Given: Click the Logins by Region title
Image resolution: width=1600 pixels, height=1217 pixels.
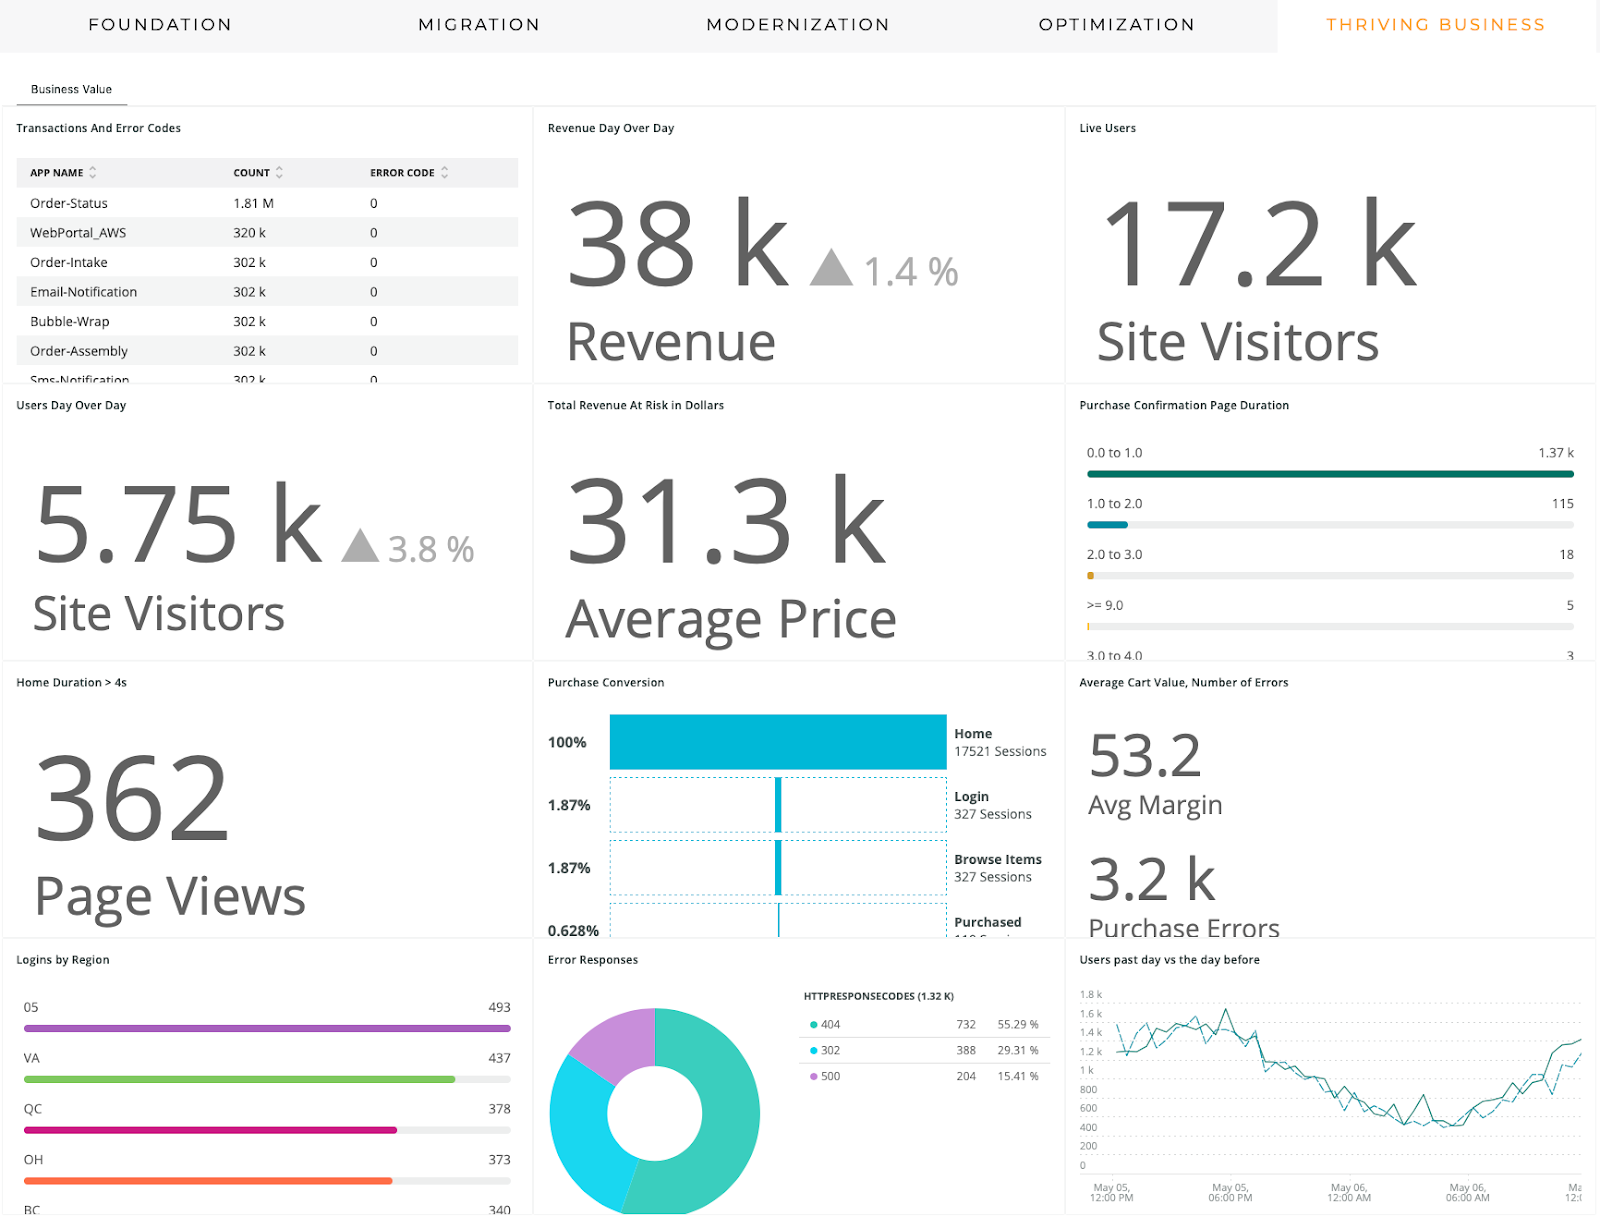Looking at the screenshot, I should 63,960.
